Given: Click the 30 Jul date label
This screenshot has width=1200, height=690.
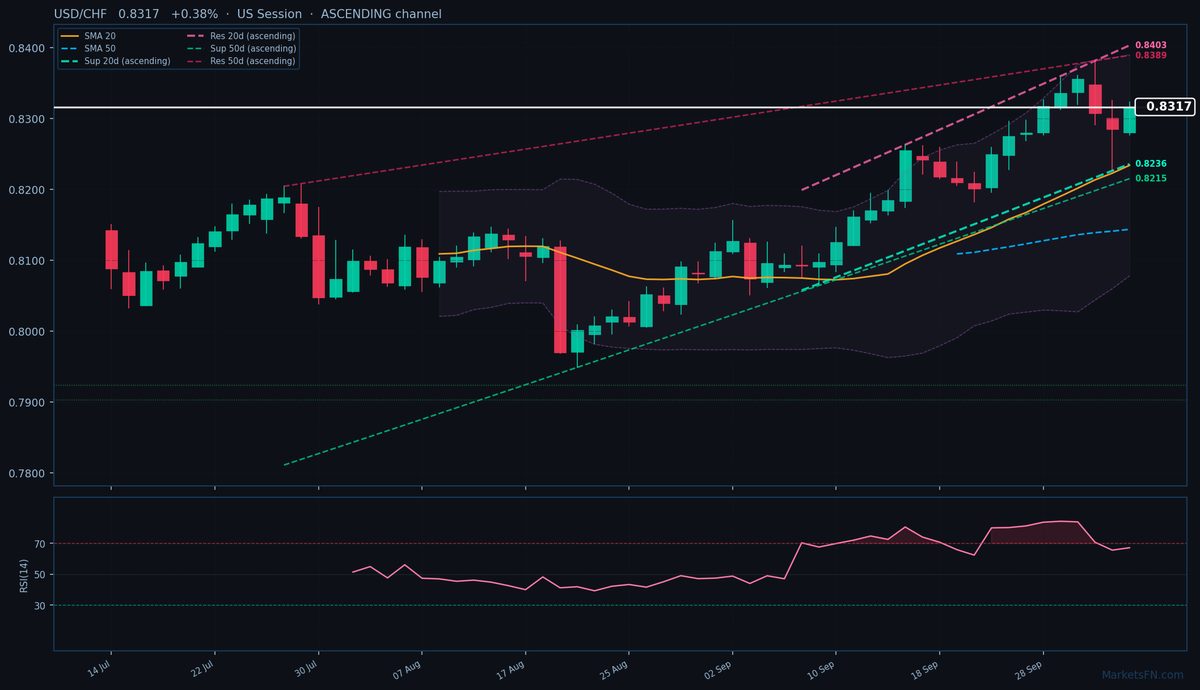Looking at the screenshot, I should click(305, 669).
